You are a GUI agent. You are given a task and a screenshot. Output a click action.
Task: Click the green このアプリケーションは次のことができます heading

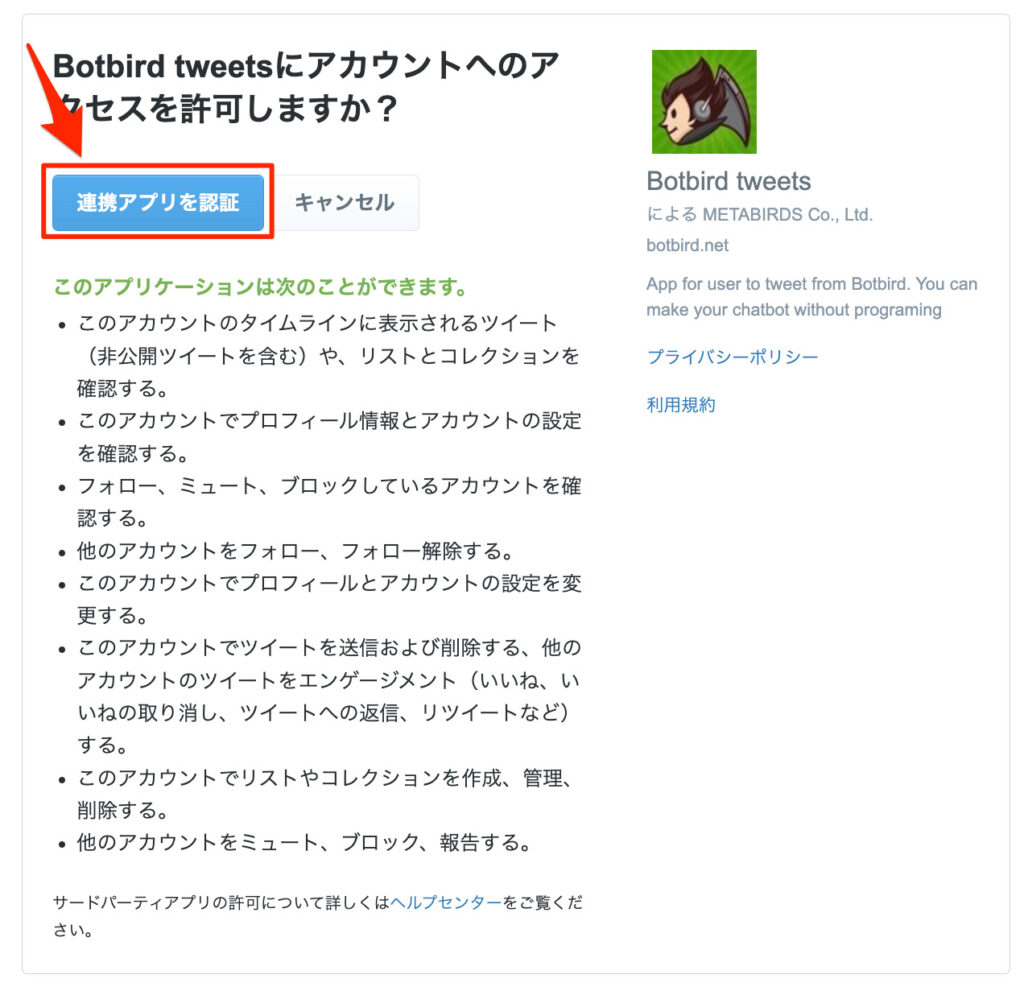click(260, 287)
